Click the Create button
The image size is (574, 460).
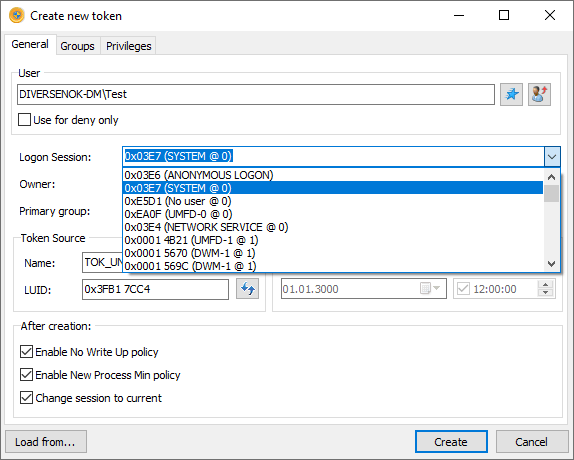451,442
